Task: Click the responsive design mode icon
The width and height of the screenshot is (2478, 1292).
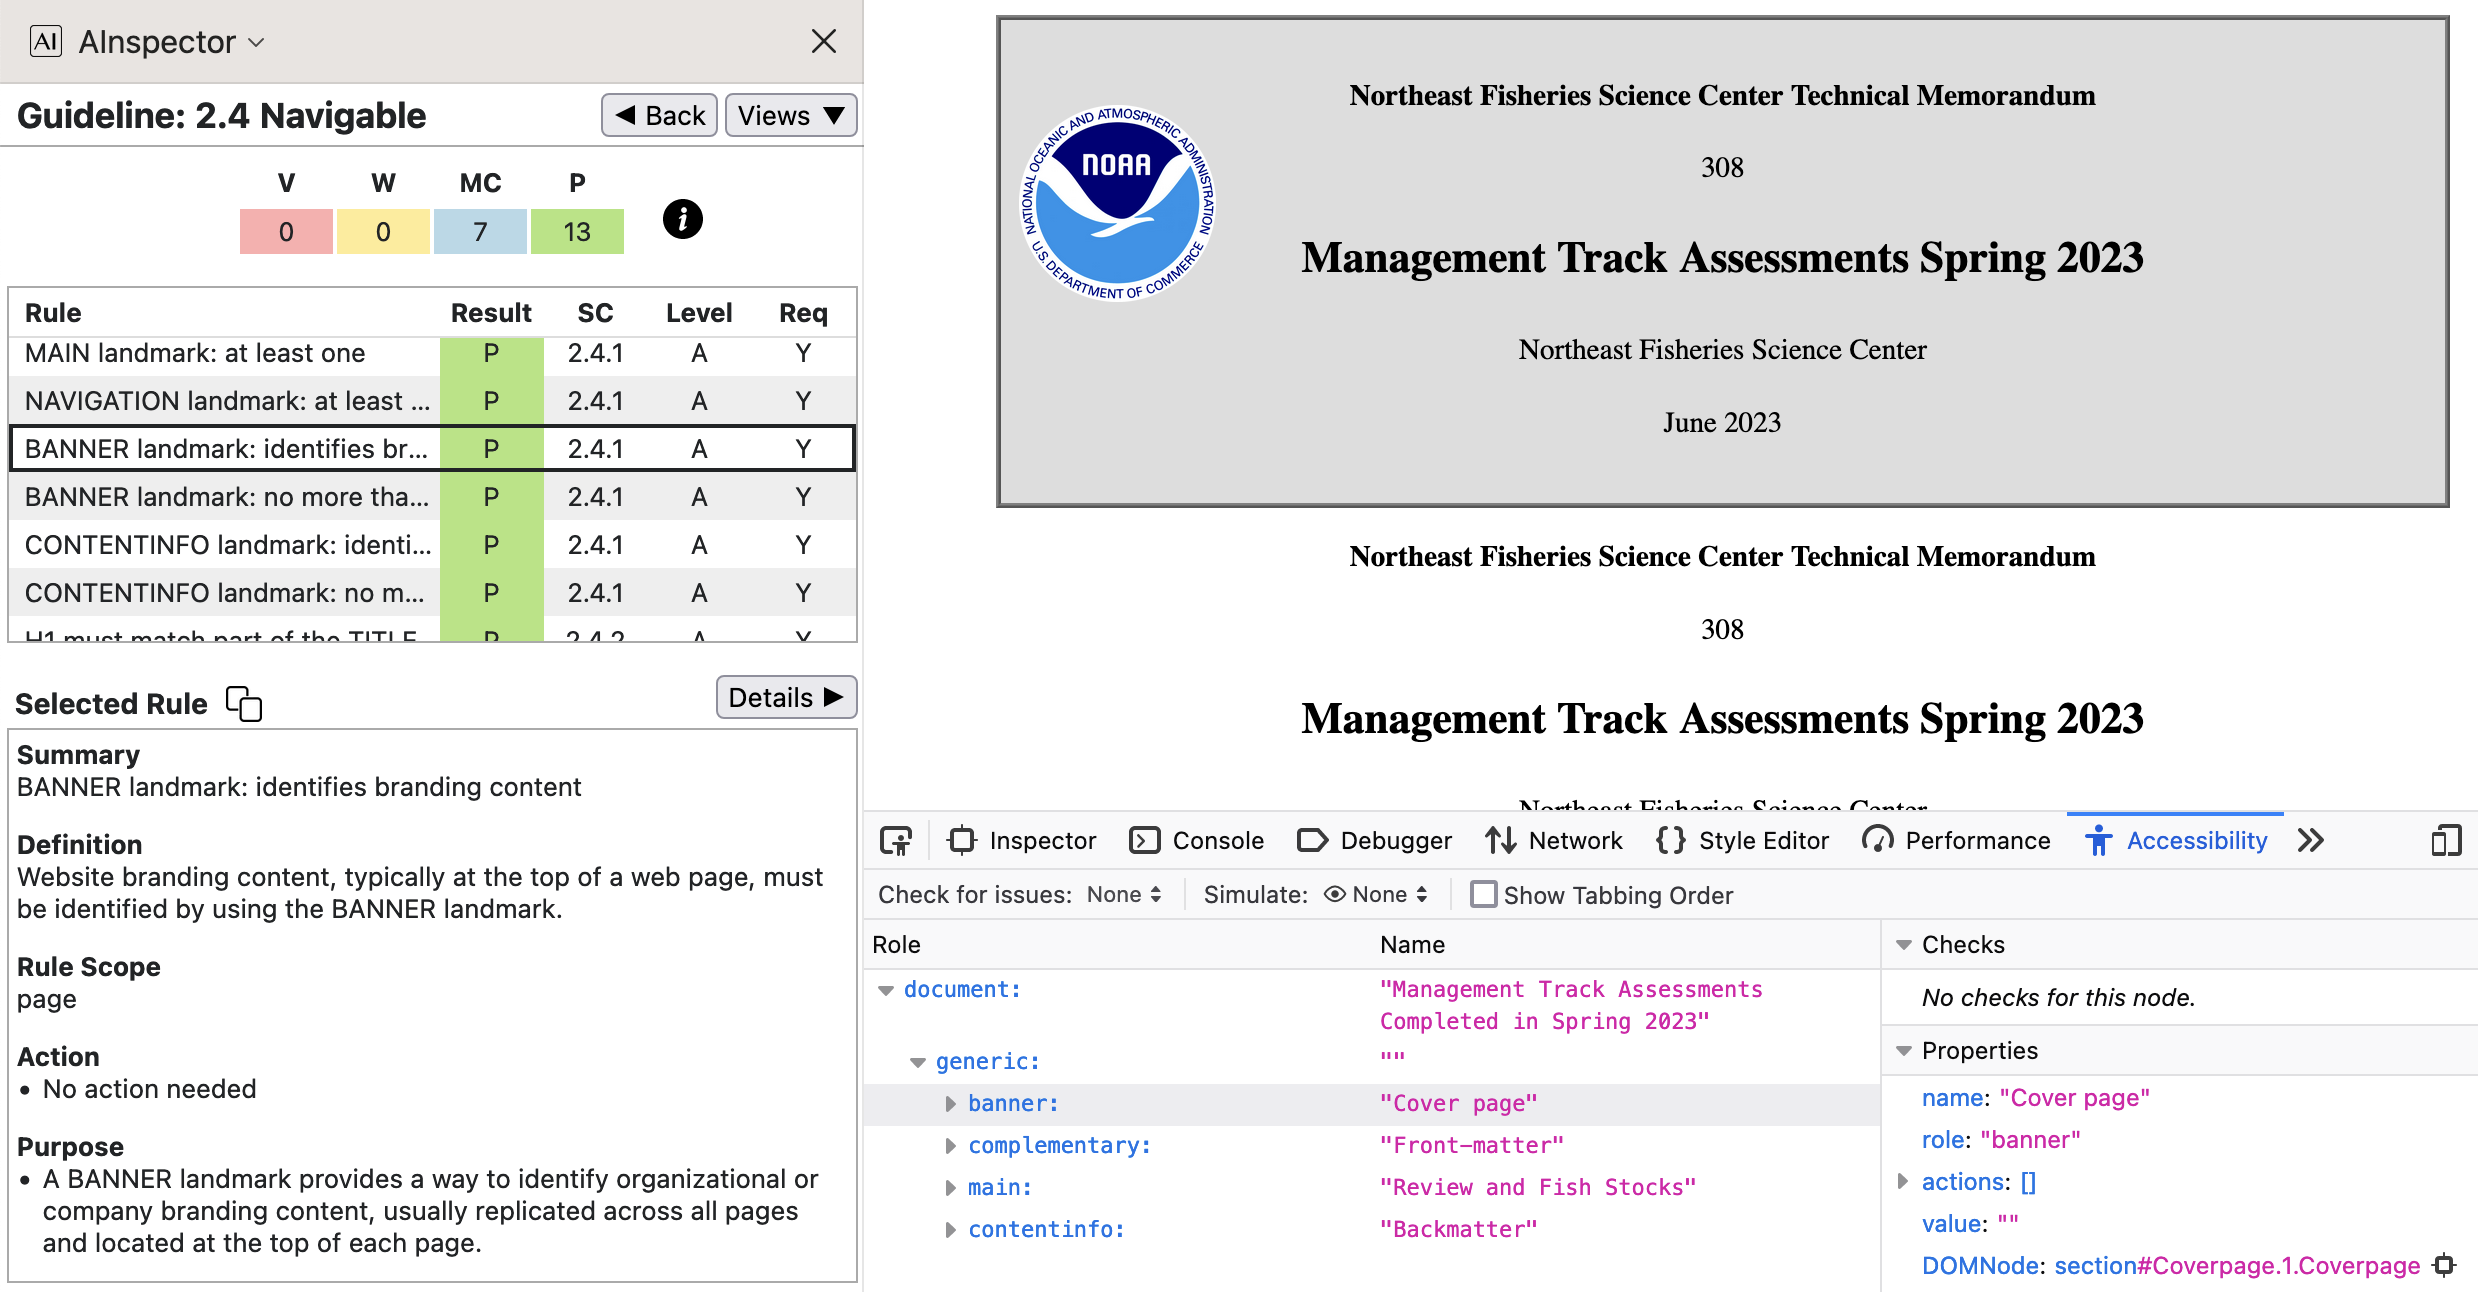Action: click(2445, 841)
